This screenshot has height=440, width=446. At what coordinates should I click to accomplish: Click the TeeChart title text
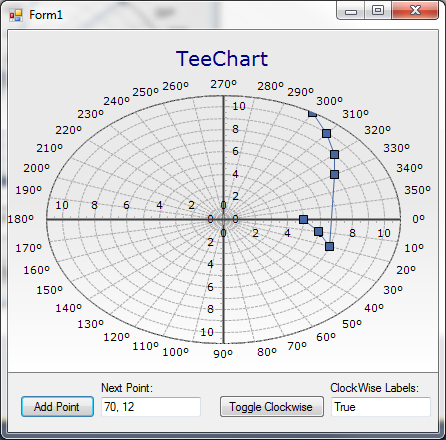[x=222, y=59]
